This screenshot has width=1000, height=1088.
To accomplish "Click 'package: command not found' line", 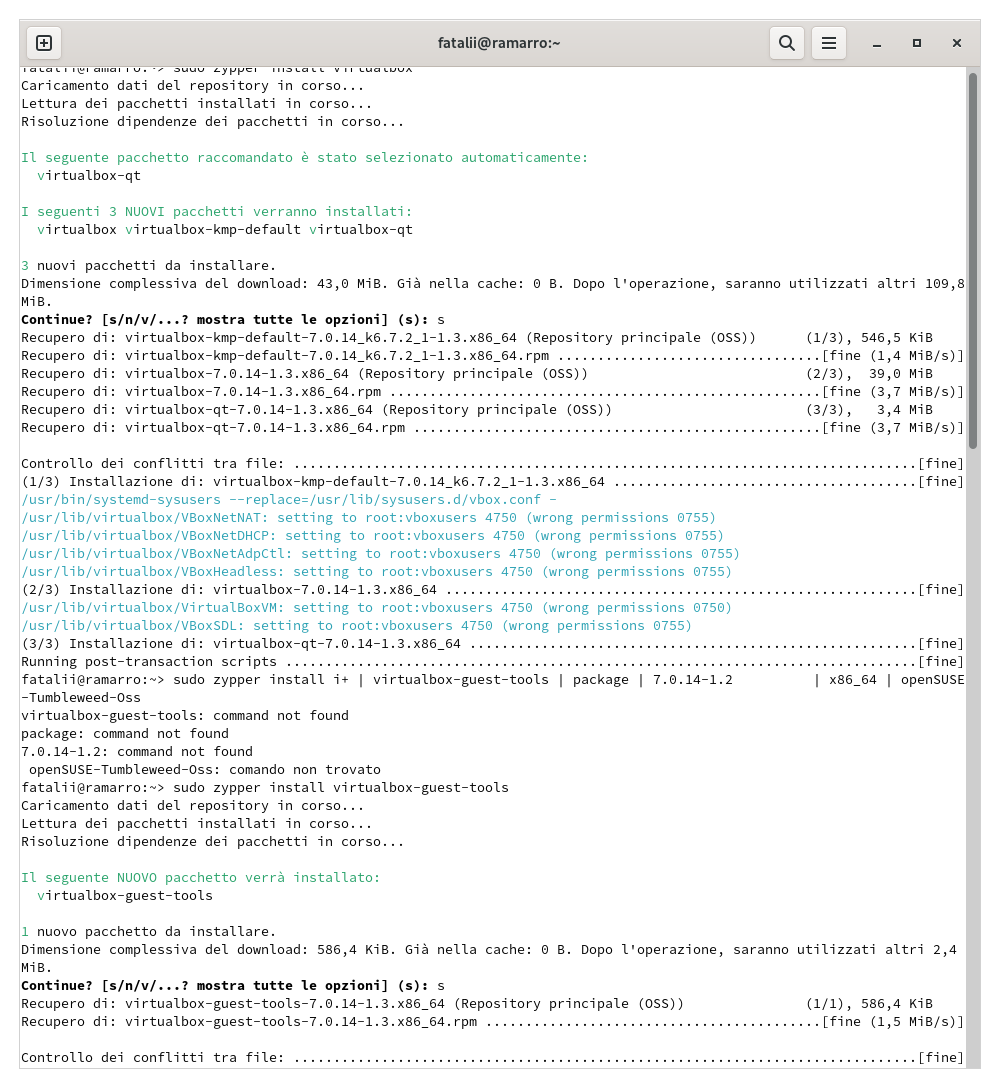I will (x=125, y=734).
